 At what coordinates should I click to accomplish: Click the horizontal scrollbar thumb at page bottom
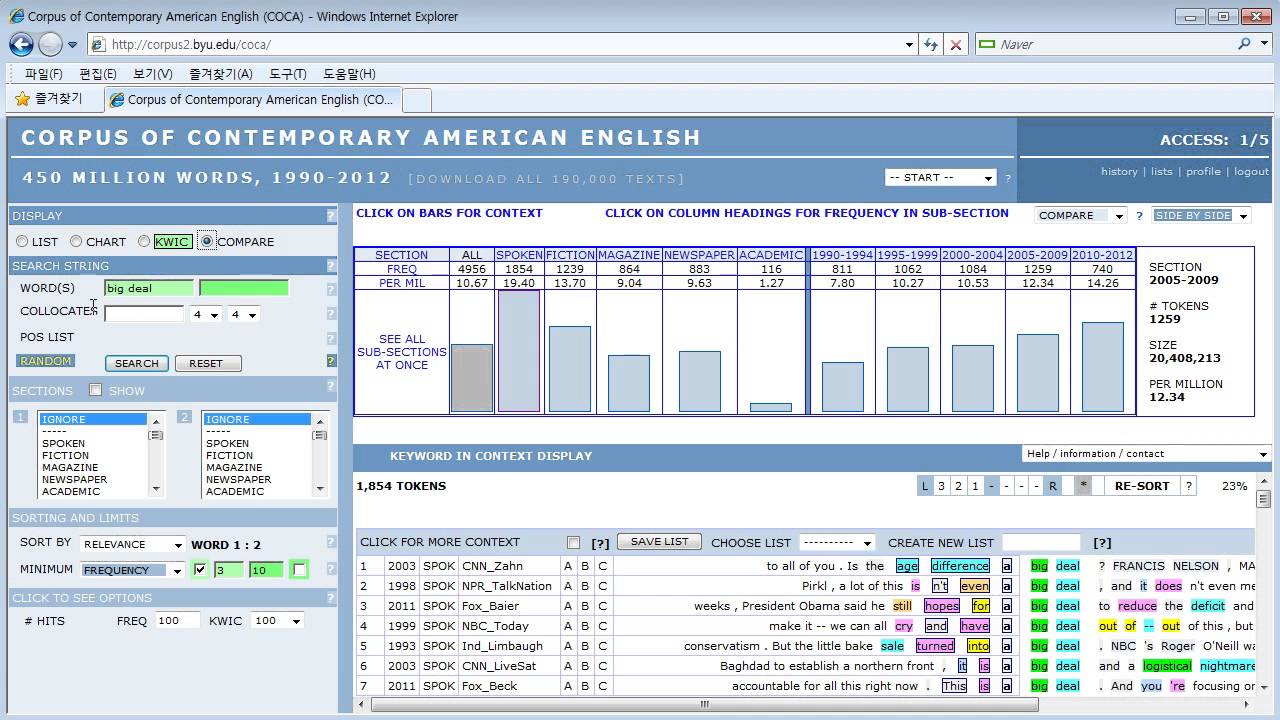(x=705, y=704)
